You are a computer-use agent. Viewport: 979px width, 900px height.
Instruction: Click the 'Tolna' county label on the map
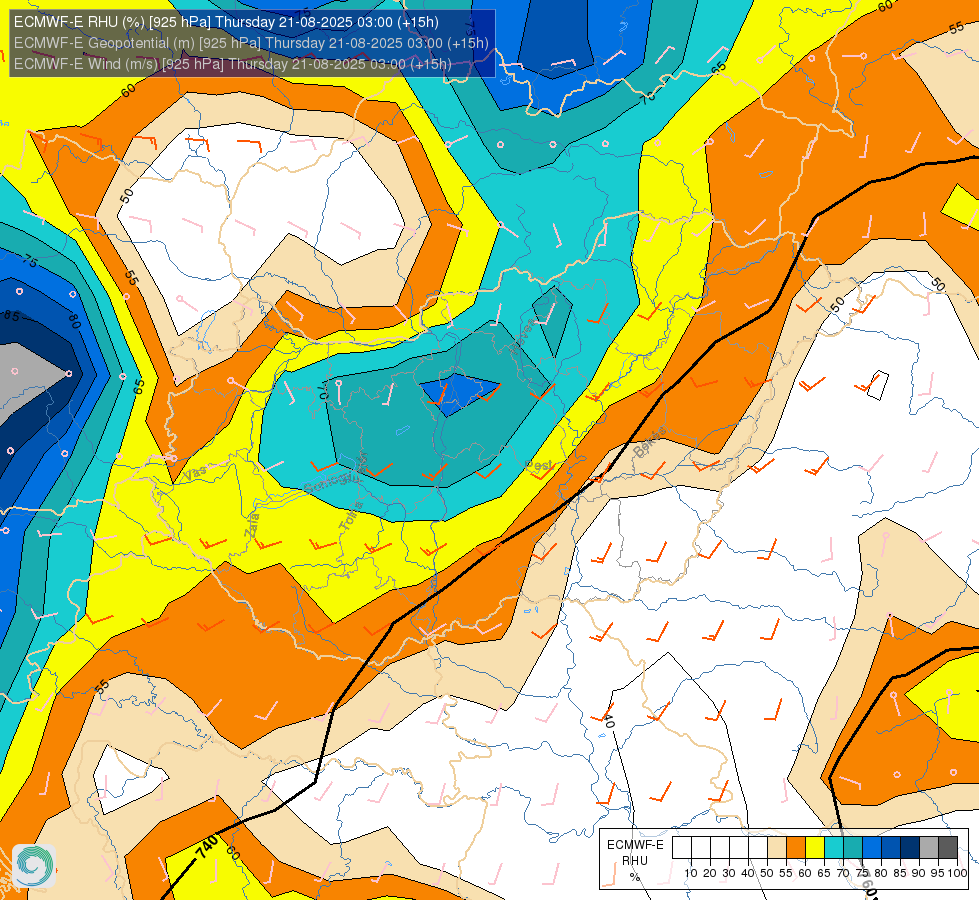pyautogui.click(x=352, y=517)
